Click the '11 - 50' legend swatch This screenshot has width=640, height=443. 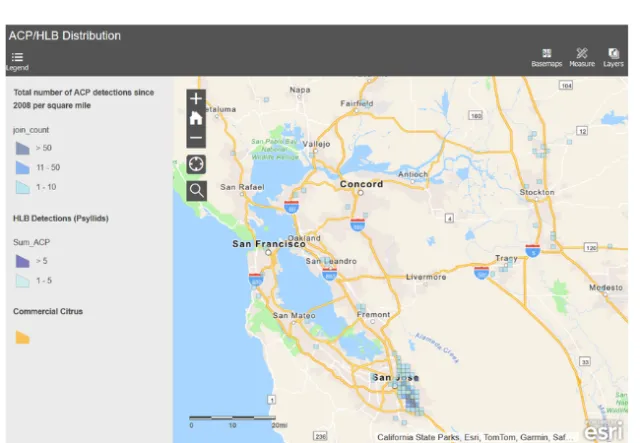tap(22, 167)
